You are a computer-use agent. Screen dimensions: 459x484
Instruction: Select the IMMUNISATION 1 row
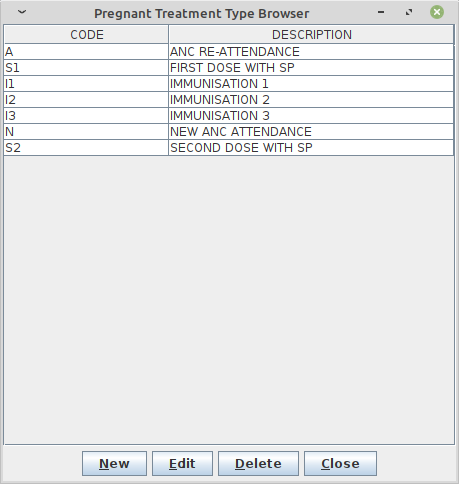coord(229,84)
